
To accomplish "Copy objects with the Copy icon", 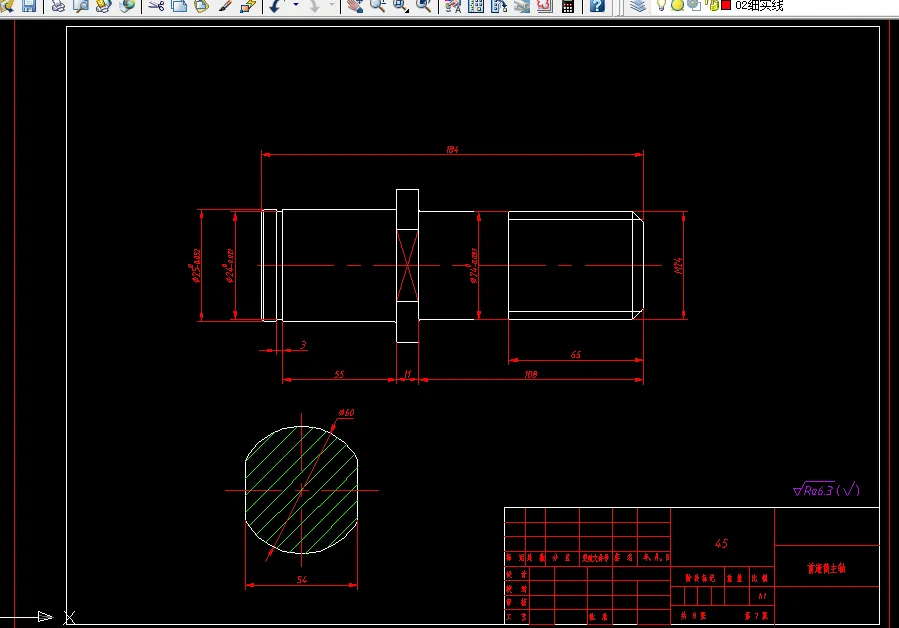I will (179, 6).
